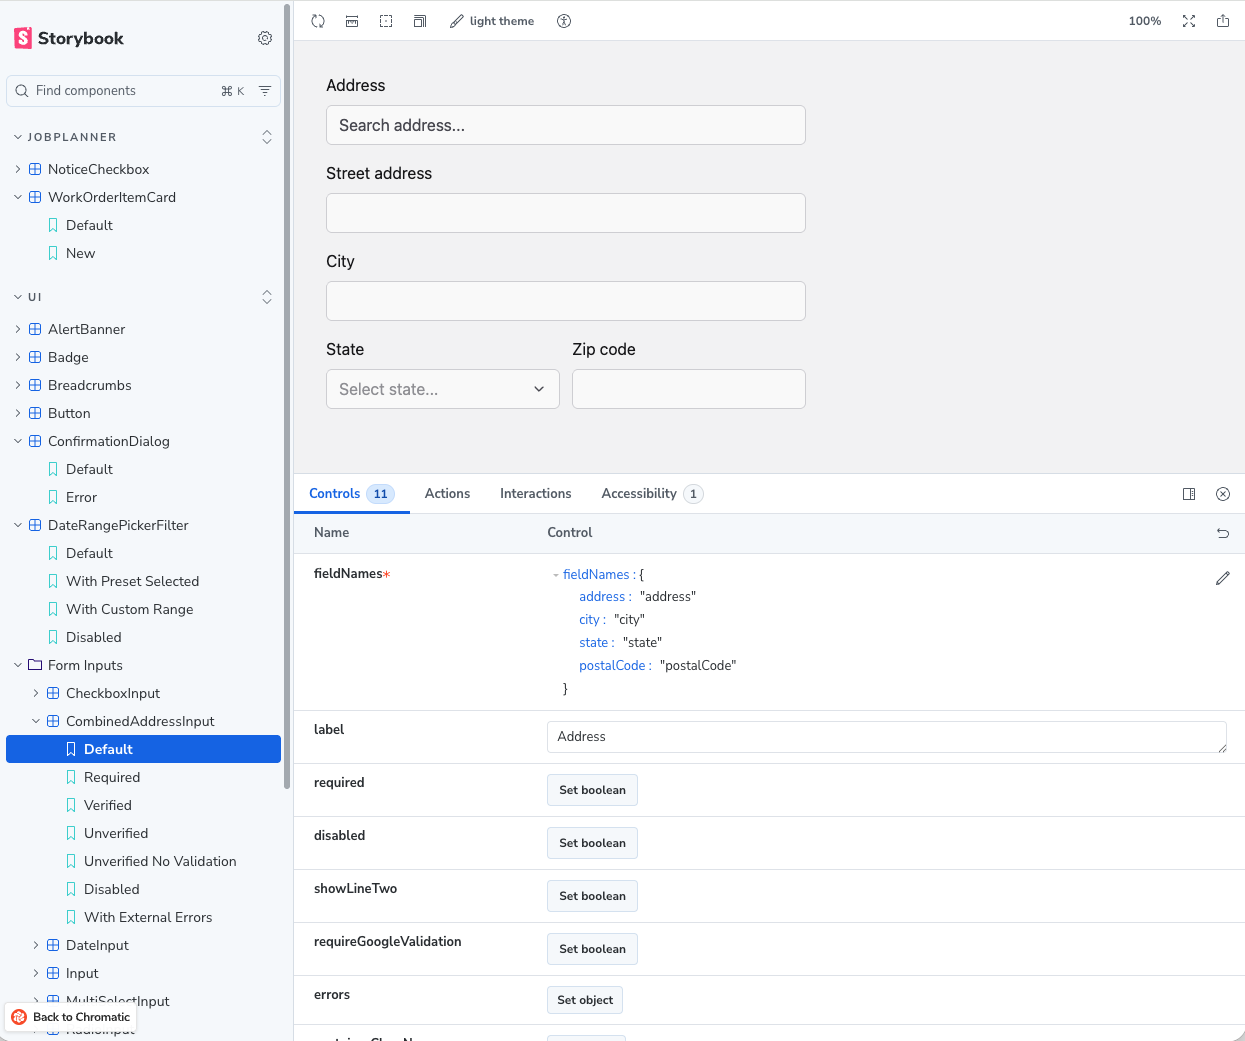
Task: Switch the light theme selector
Action: tap(492, 21)
